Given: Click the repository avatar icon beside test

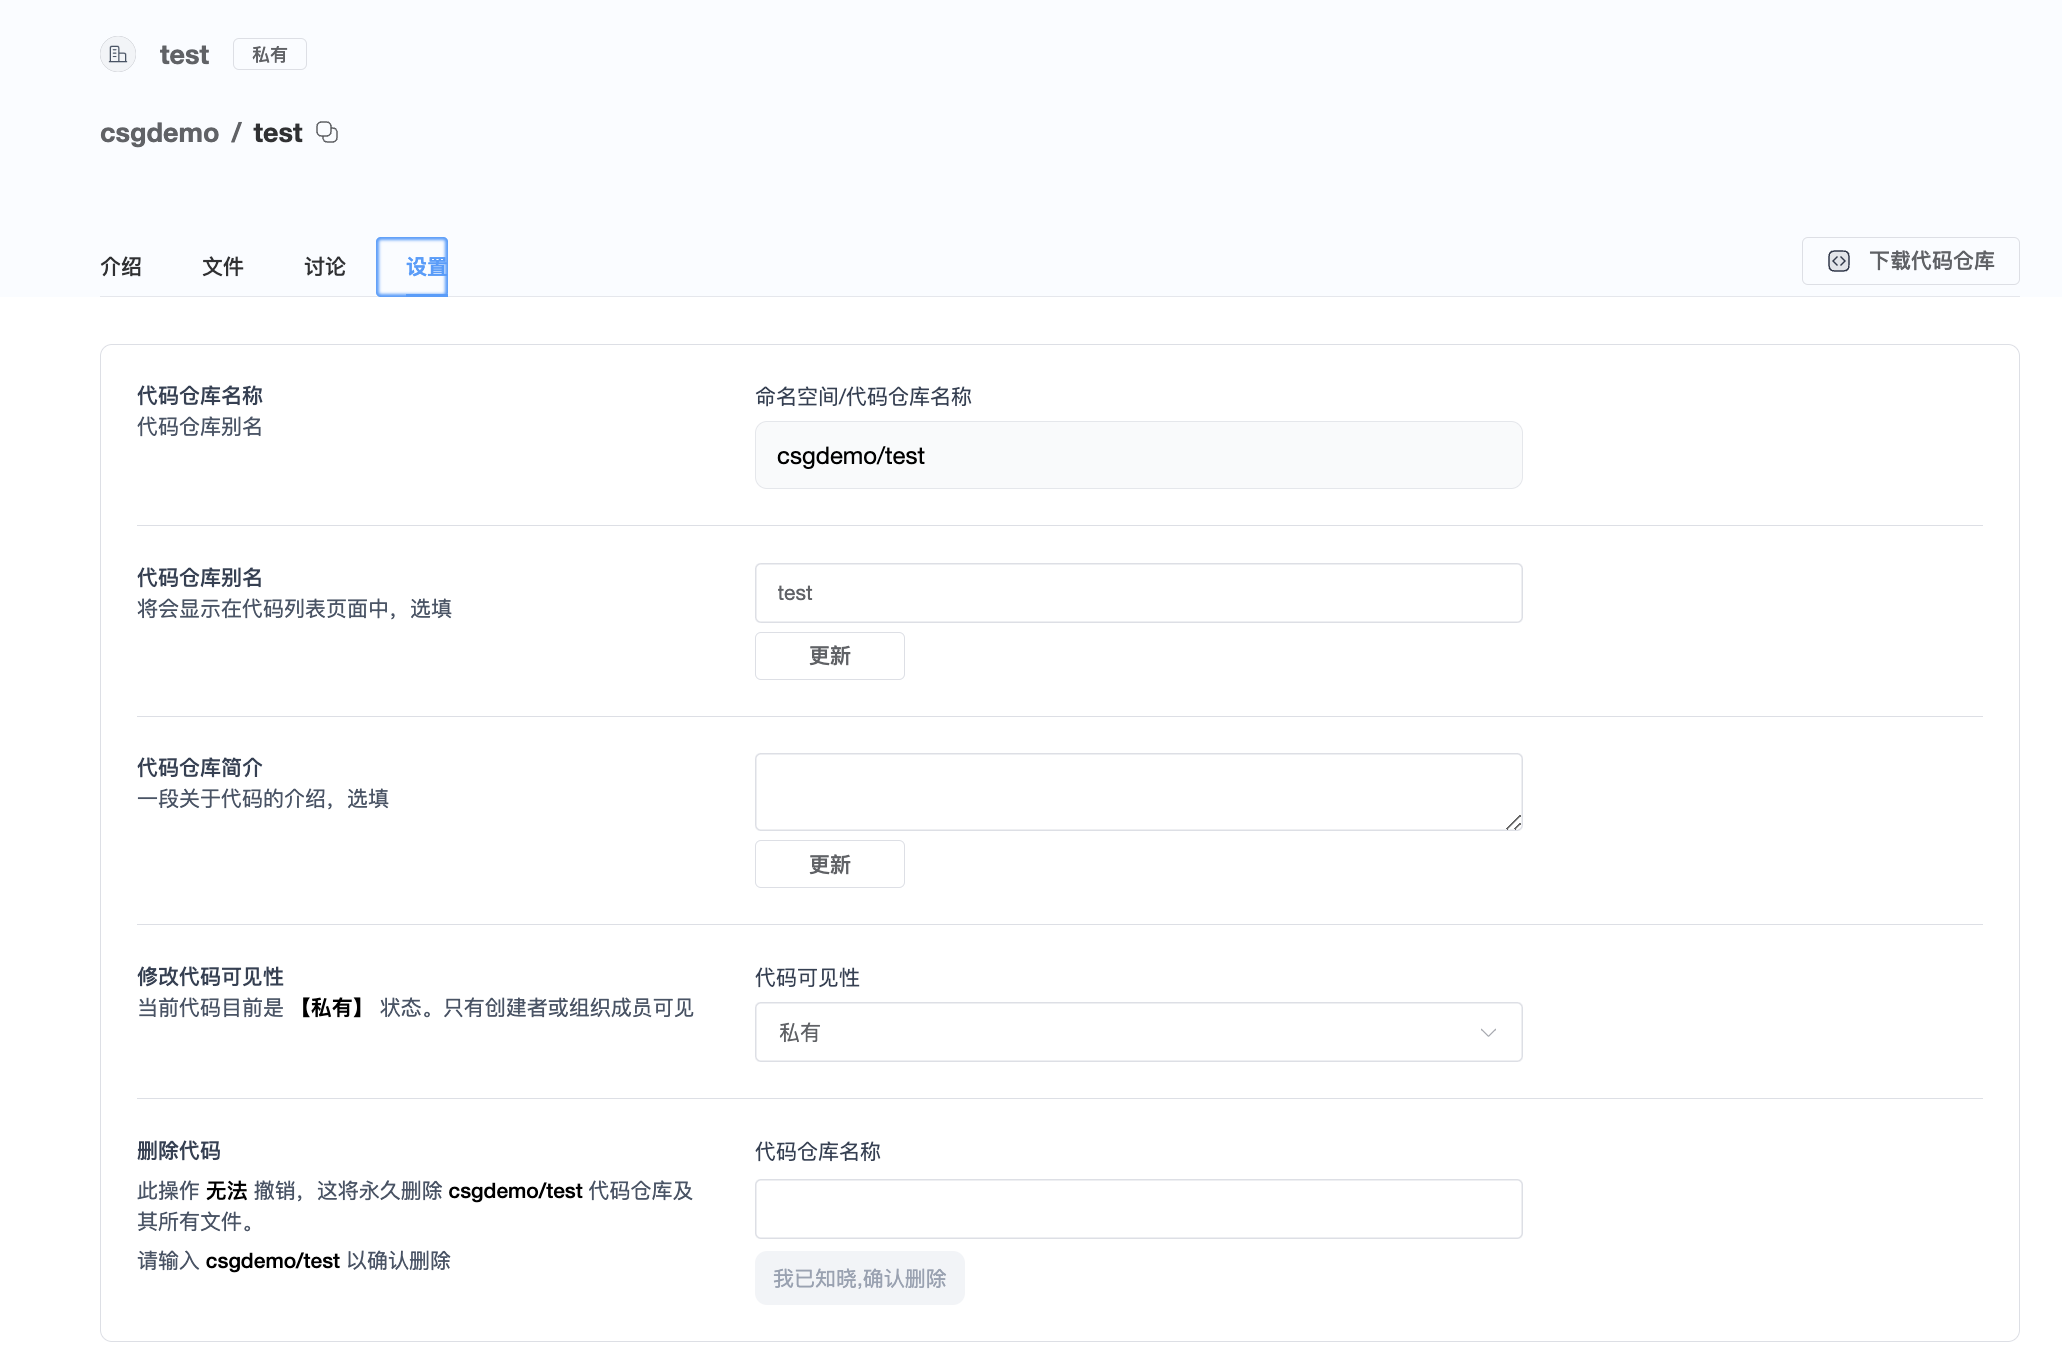Looking at the screenshot, I should point(118,54).
